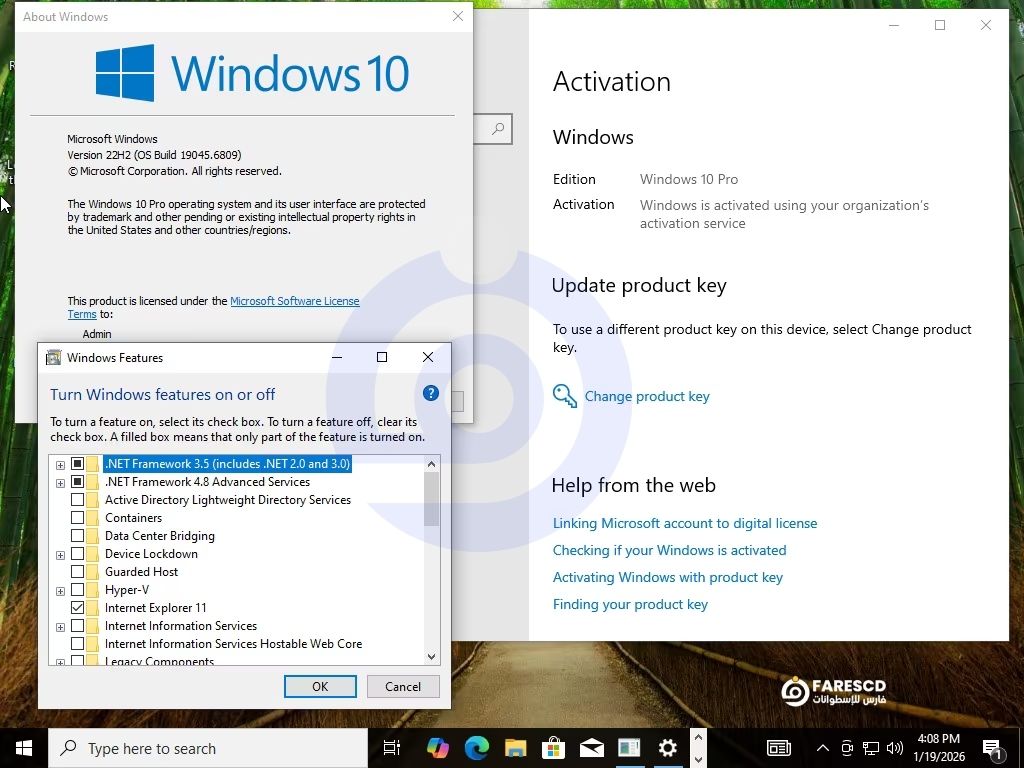Viewport: 1024px width, 768px height.
Task: Uncheck the Internet Explorer 11 checkbox
Action: [x=77, y=608]
